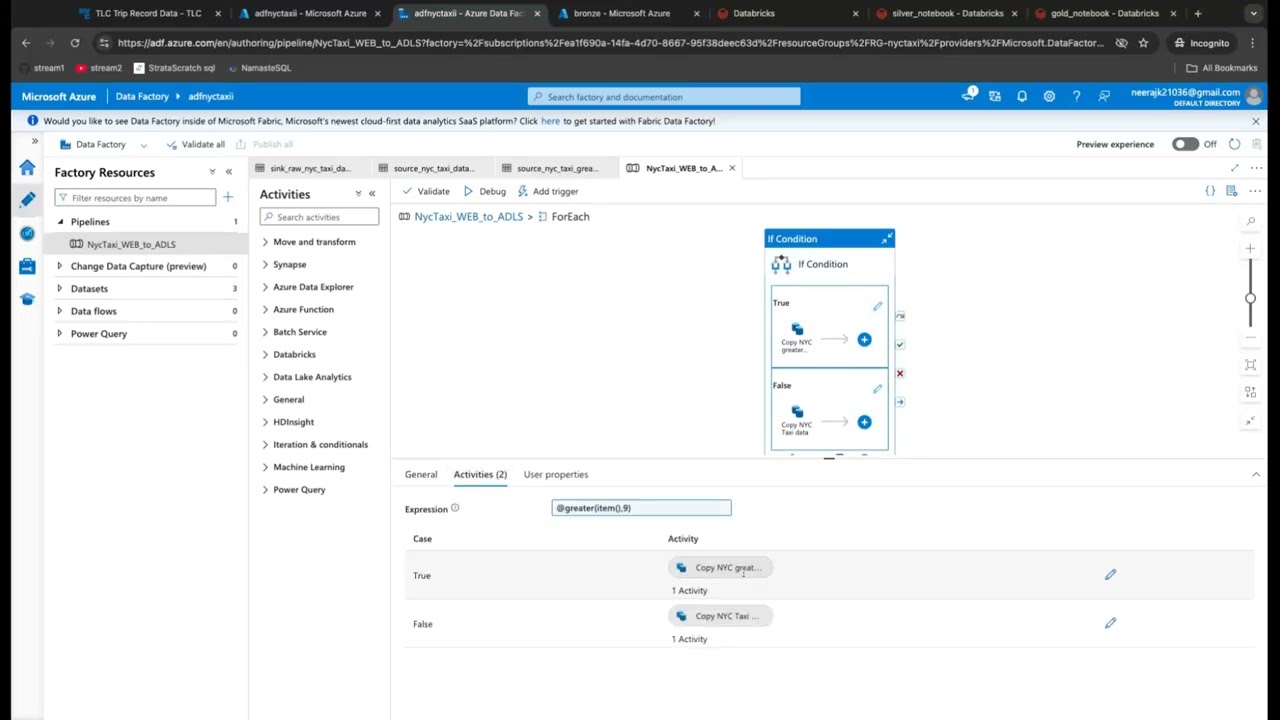Image resolution: width=1280 pixels, height=720 pixels.
Task: Click Validate all in toolbar
Action: point(196,144)
